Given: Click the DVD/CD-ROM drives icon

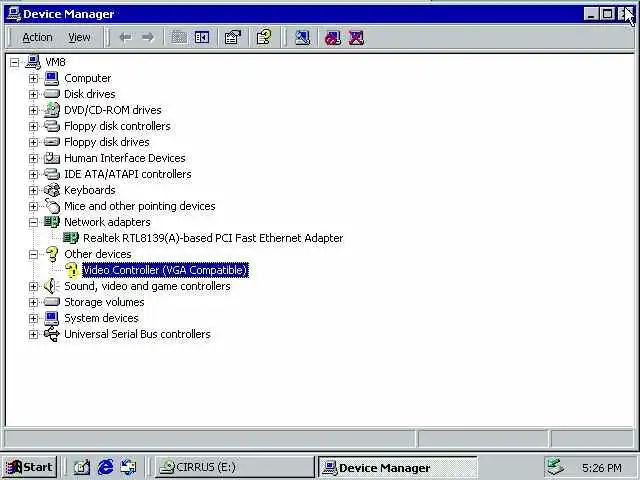Looking at the screenshot, I should click(52, 110).
